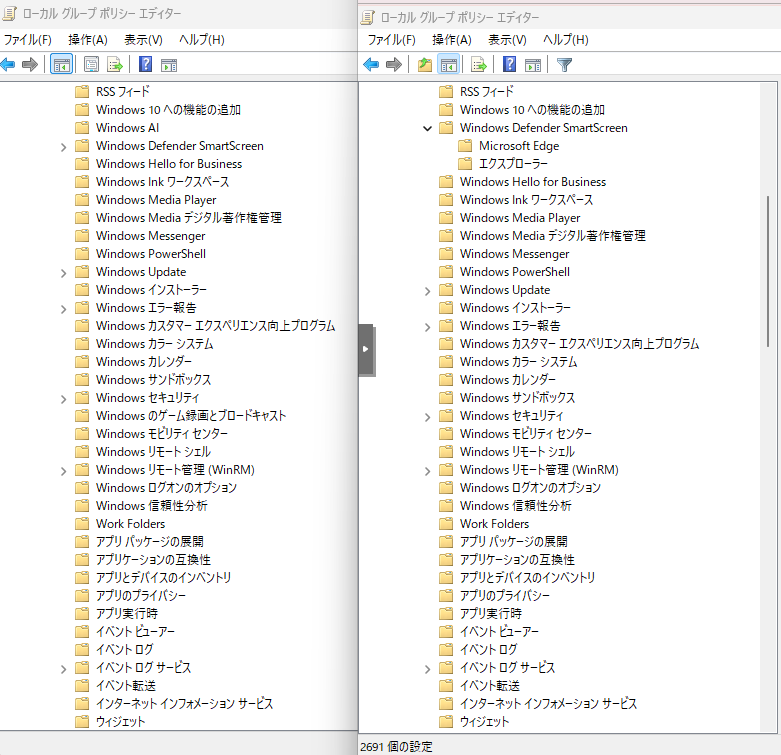781x755 pixels.
Task: Open Help icon in left window toolbar
Action: pos(145,64)
